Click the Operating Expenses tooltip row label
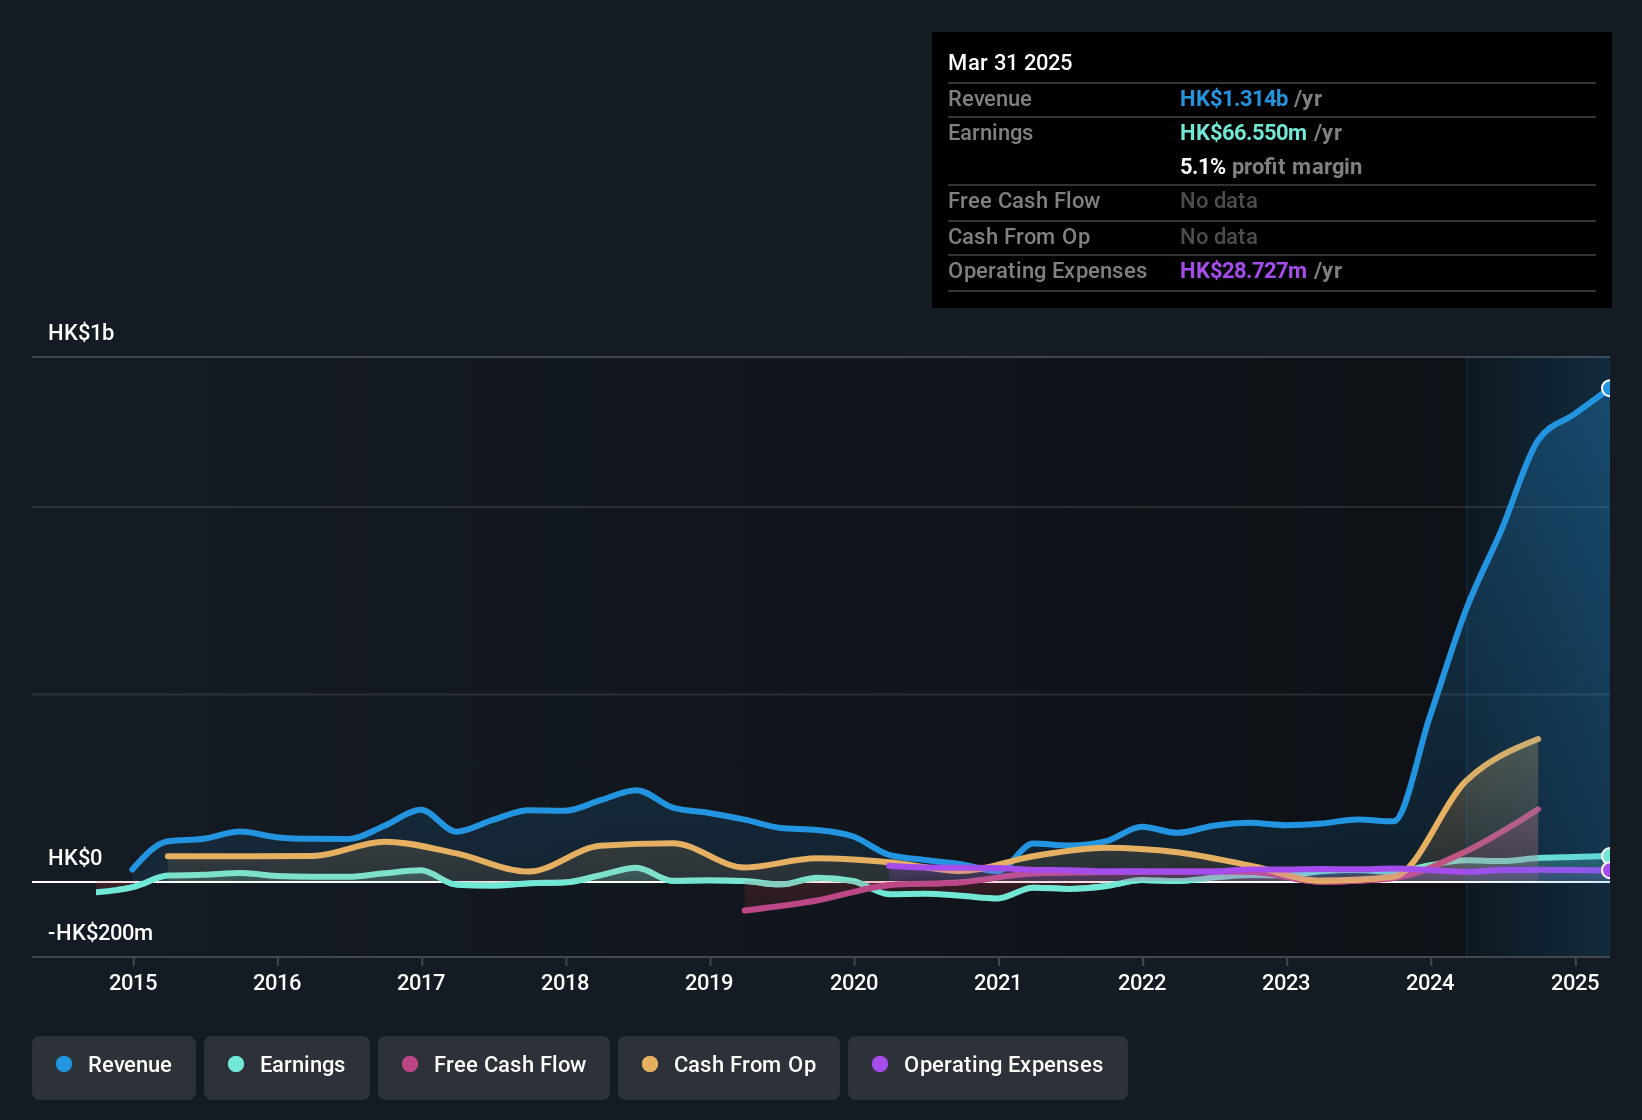This screenshot has height=1120, width=1642. point(1047,271)
